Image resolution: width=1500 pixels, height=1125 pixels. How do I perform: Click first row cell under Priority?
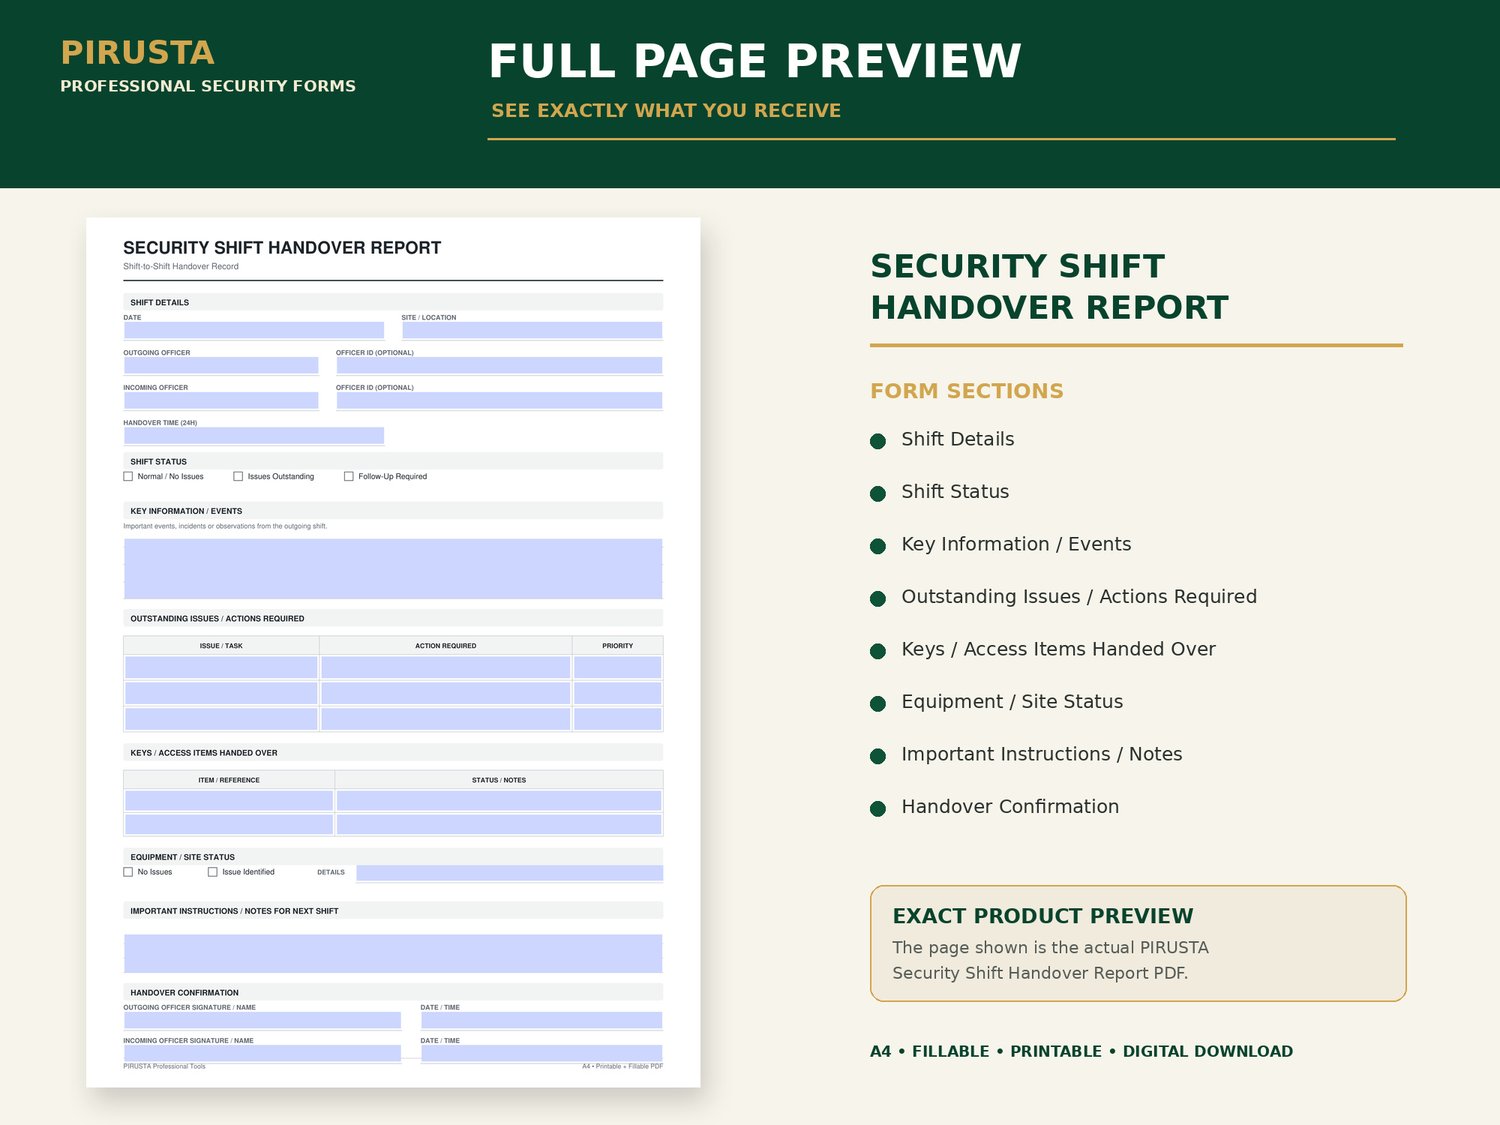(x=618, y=667)
